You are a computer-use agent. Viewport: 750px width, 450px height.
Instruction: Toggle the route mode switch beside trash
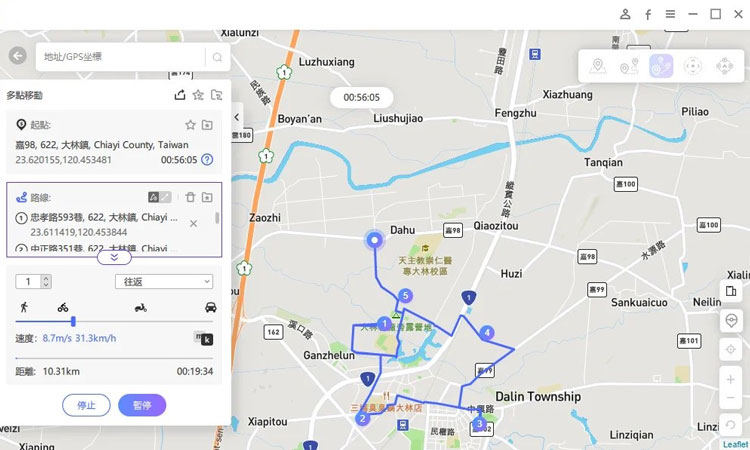point(159,197)
